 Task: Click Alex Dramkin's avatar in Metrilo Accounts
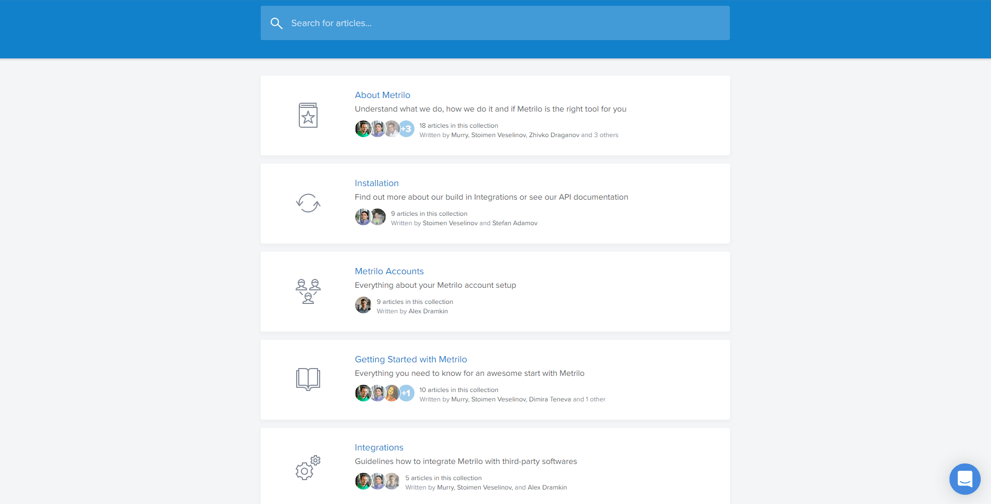click(363, 305)
